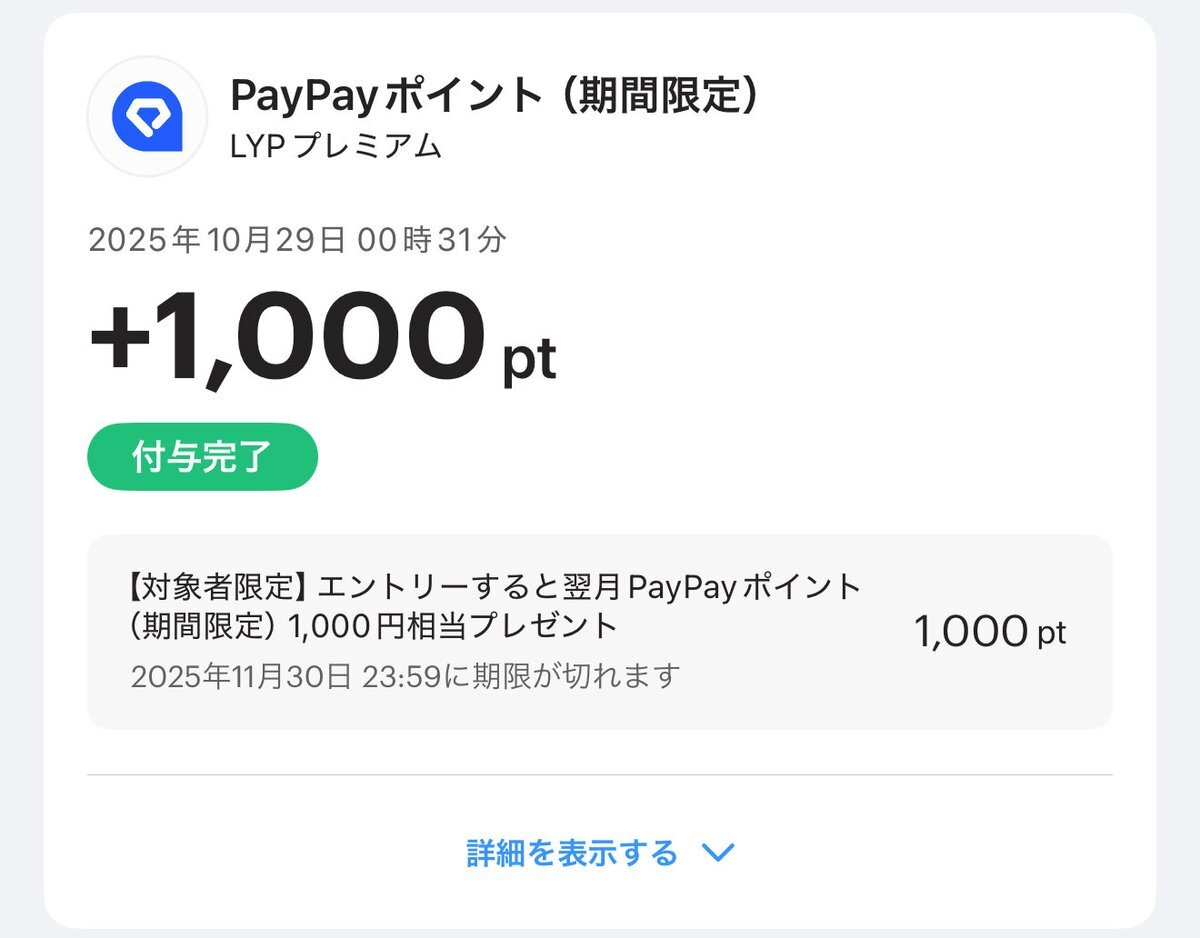This screenshot has width=1200, height=938.
Task: Click the green 付与完了 status badge
Action: click(x=202, y=459)
